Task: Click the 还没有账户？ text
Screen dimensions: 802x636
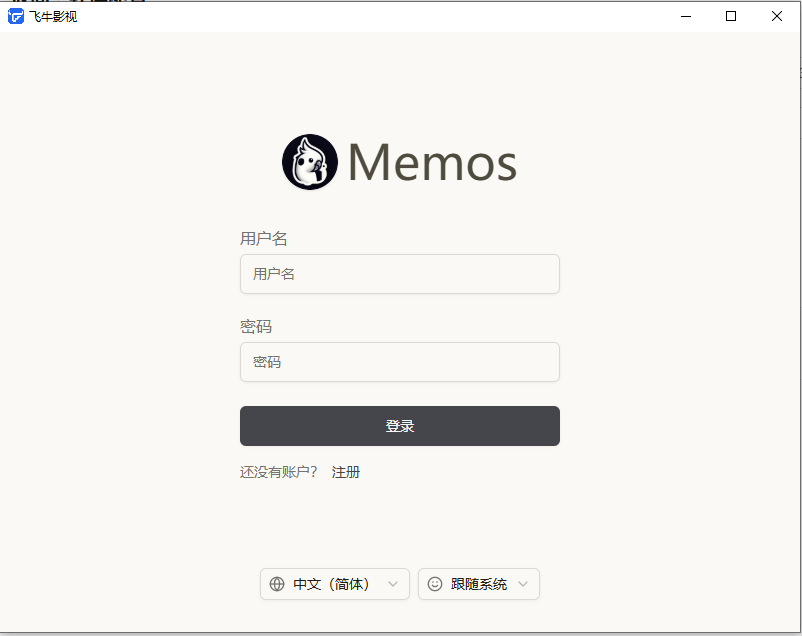Action: pyautogui.click(x=279, y=472)
